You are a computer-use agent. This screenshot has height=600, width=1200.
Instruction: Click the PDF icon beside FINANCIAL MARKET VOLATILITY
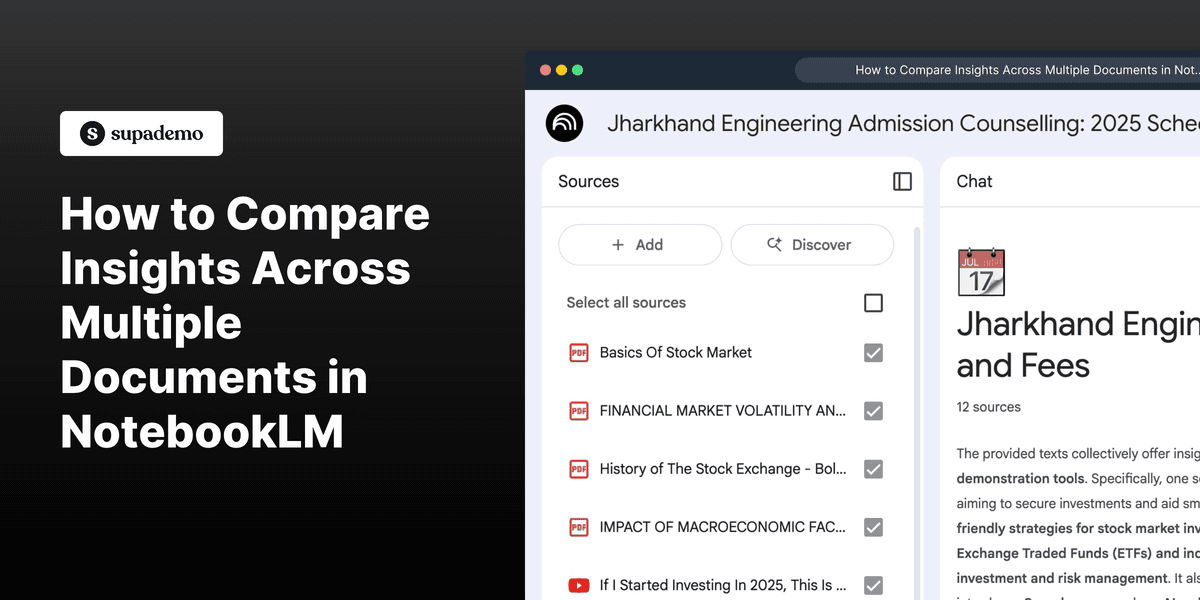(578, 411)
